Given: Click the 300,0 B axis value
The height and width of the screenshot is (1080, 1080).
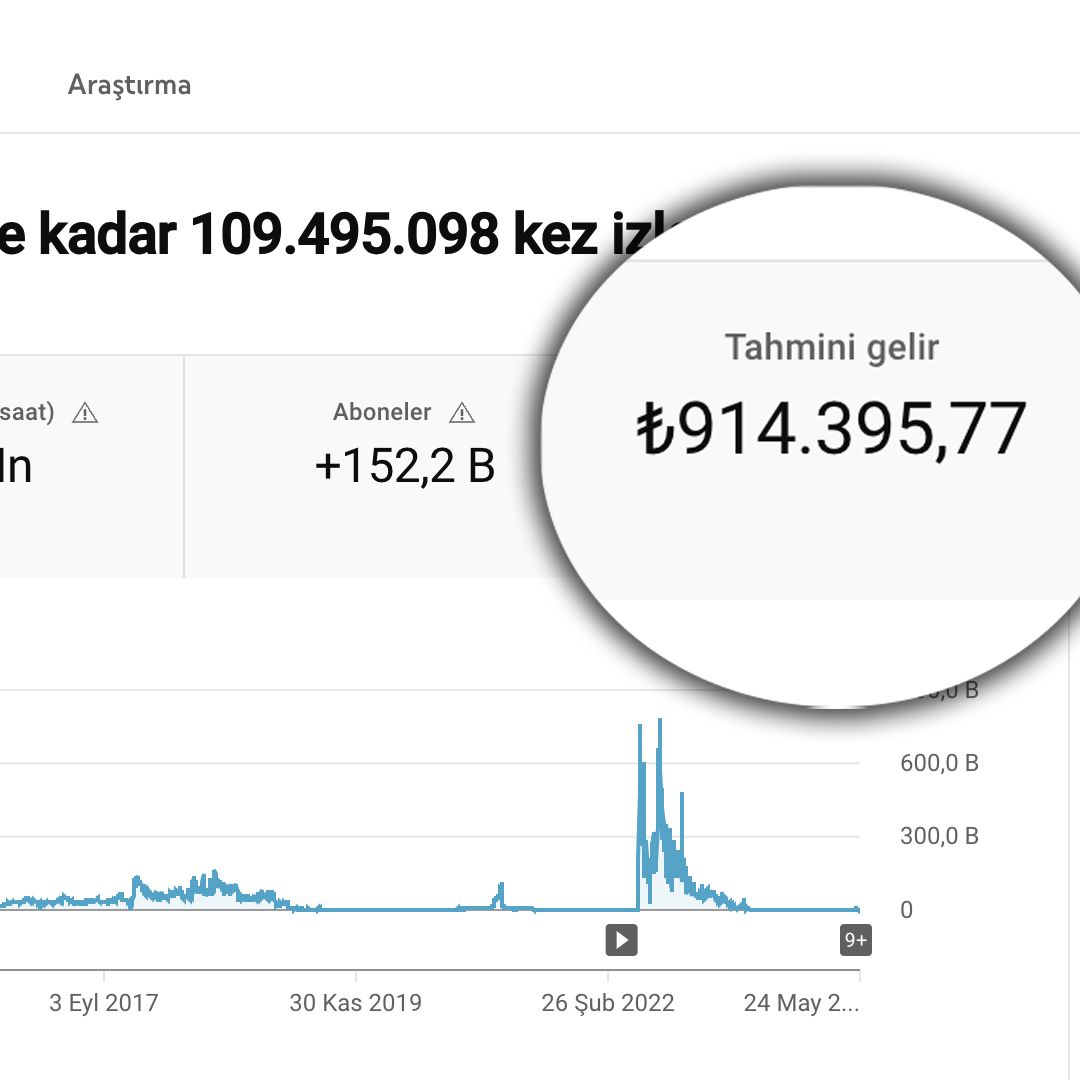Looking at the screenshot, I should 939,836.
